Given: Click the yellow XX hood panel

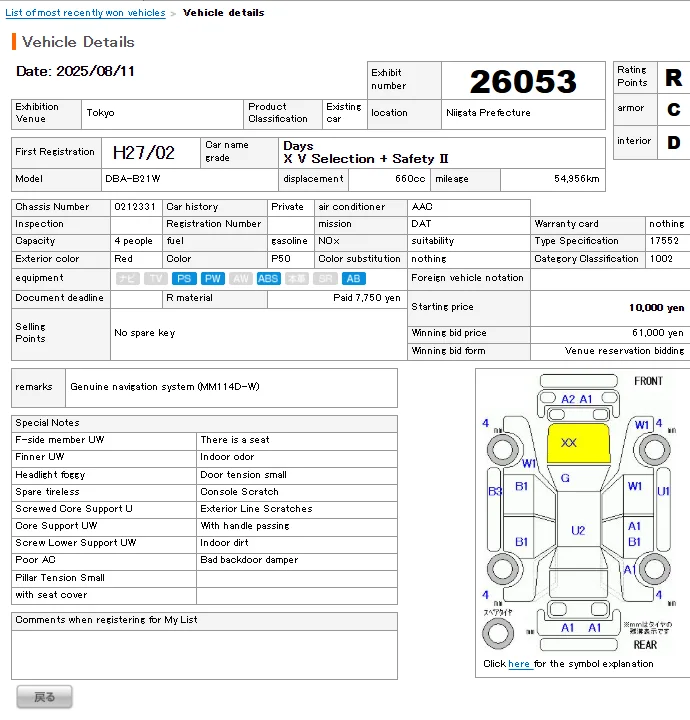Looking at the screenshot, I should pos(569,443).
